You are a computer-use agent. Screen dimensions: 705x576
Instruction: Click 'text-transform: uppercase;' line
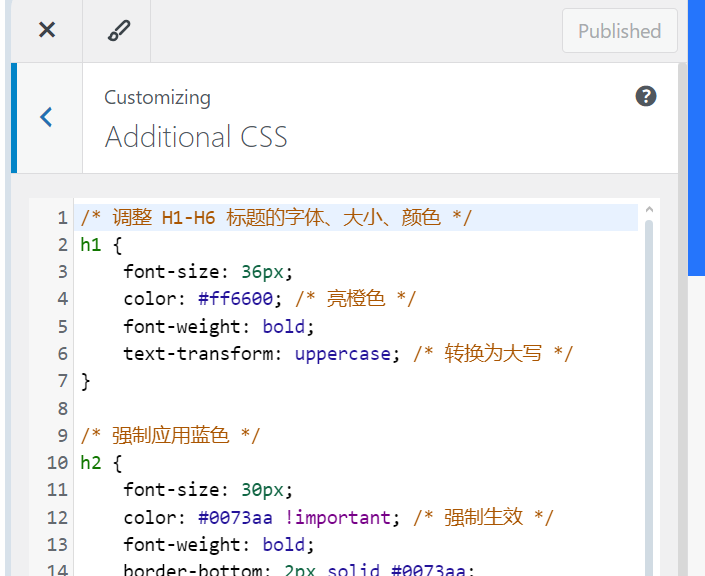coord(262,354)
